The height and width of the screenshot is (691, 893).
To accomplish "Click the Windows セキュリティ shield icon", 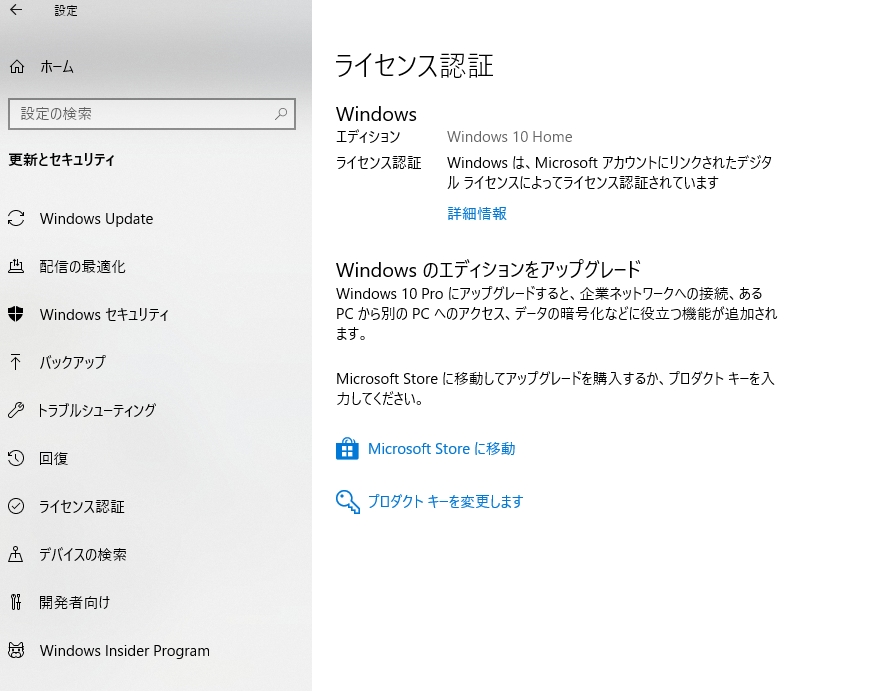I will (16, 314).
